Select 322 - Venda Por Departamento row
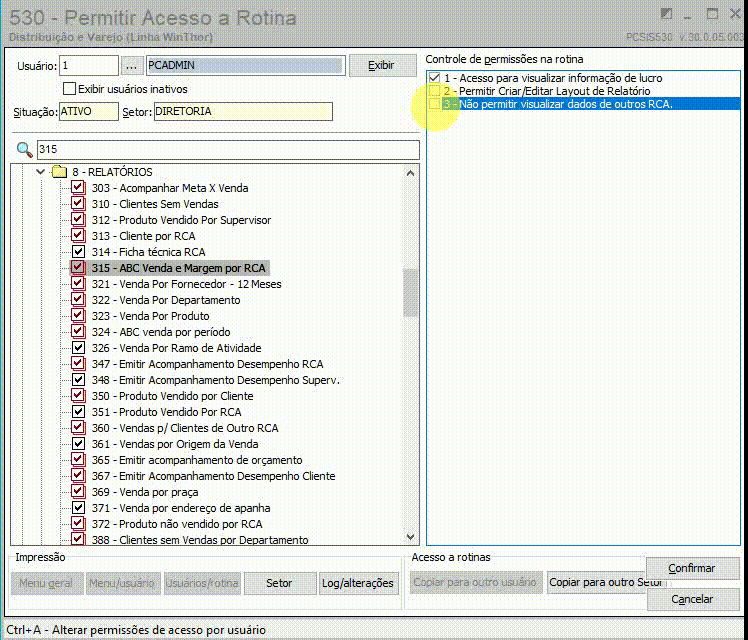 [166, 300]
